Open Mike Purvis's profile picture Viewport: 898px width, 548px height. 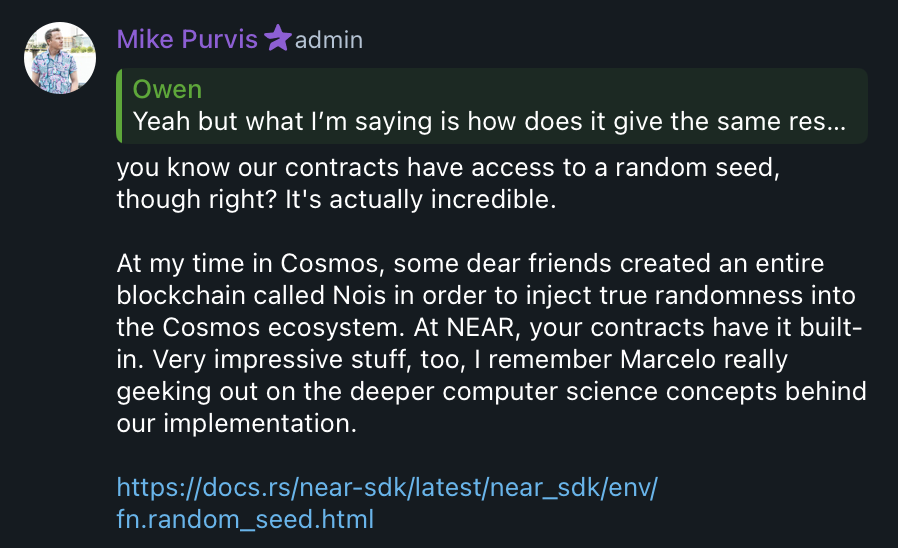click(x=60, y=58)
